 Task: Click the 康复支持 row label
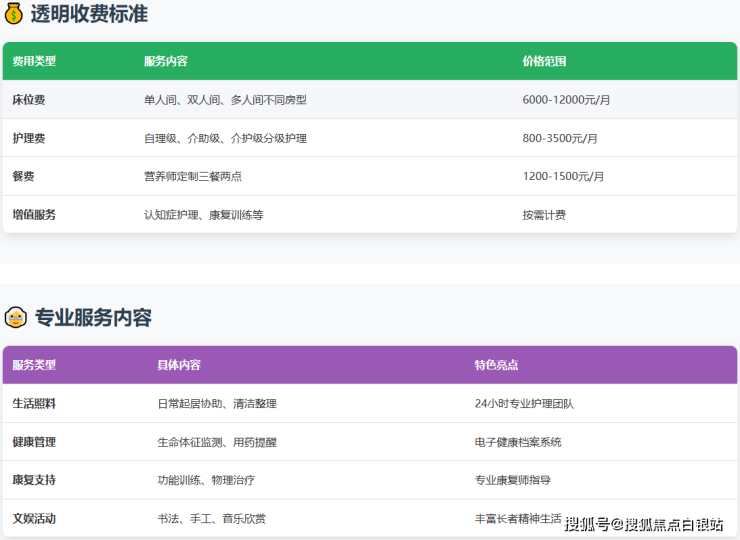(34, 480)
